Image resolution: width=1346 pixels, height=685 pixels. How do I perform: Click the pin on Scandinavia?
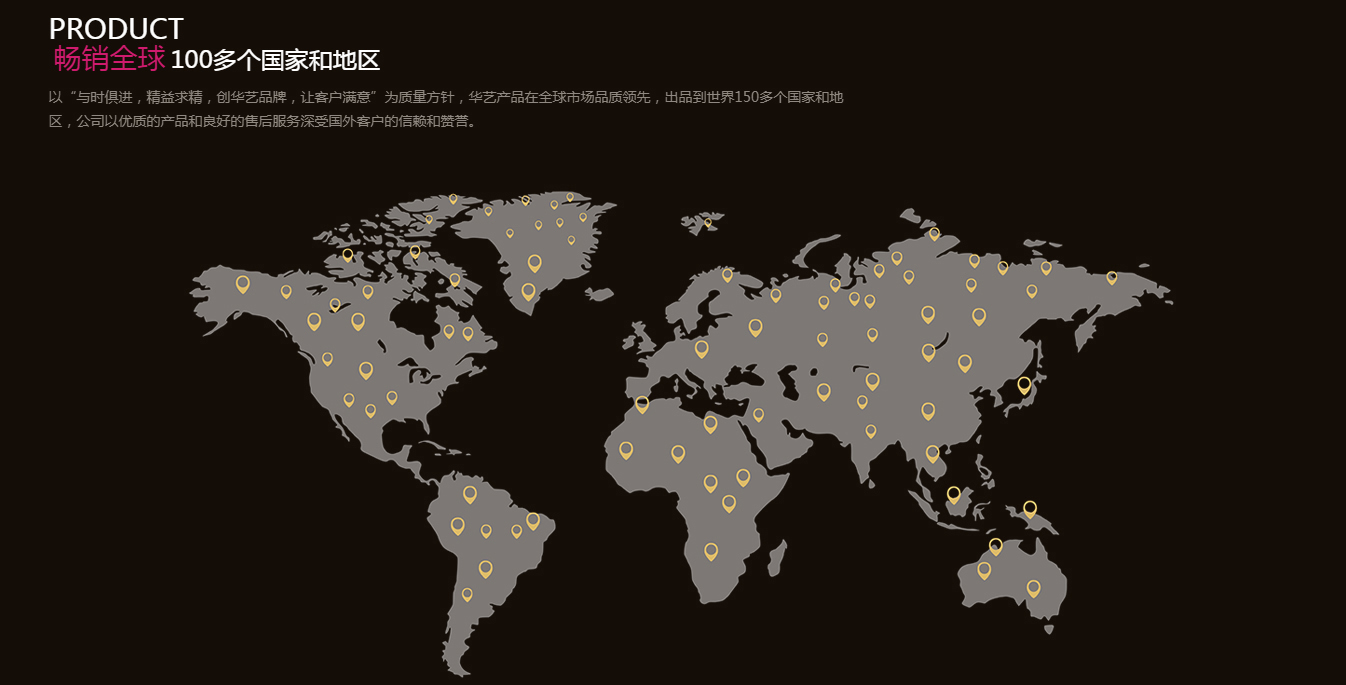pyautogui.click(x=727, y=274)
